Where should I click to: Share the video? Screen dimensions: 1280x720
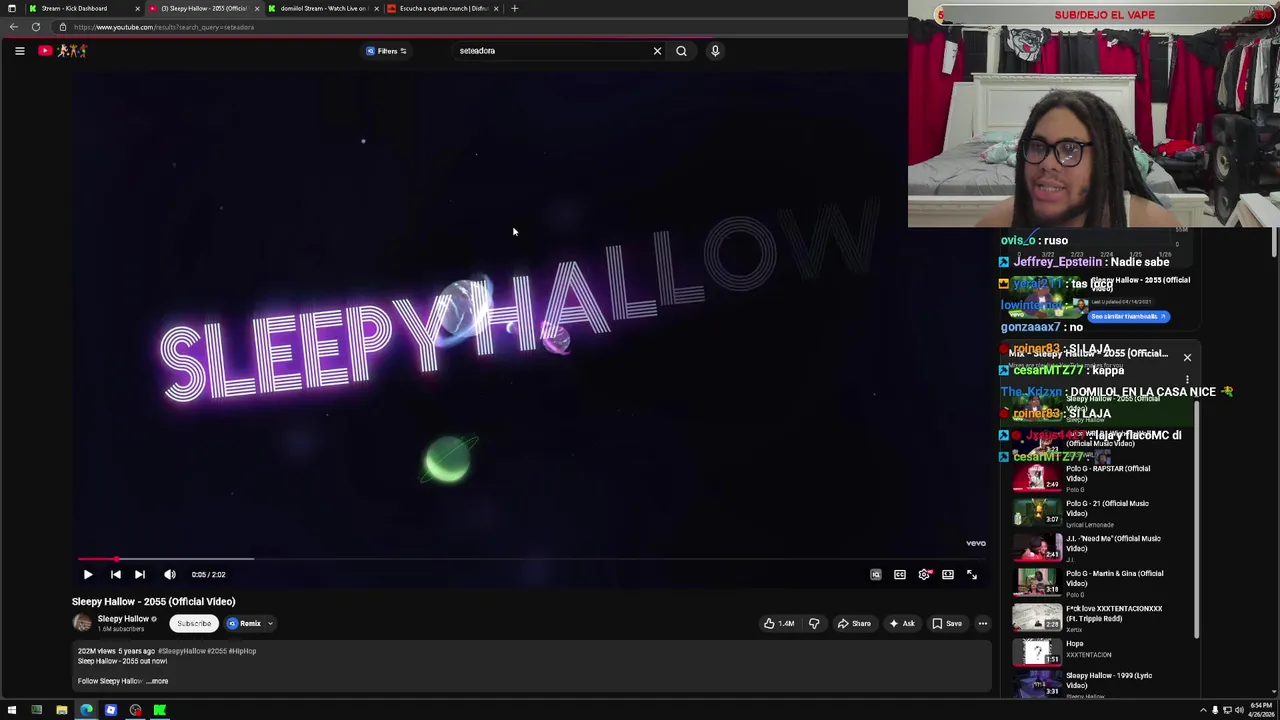pos(854,624)
